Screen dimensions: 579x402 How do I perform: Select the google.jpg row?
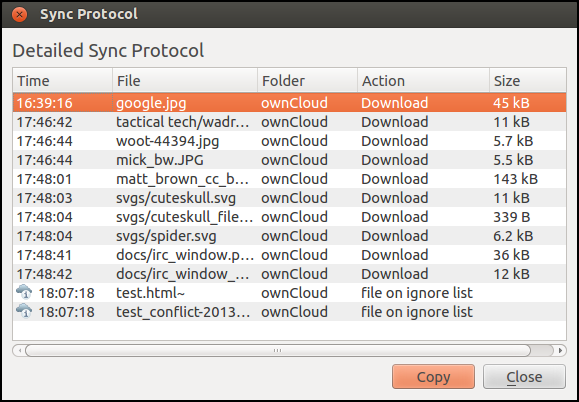pyautogui.click(x=290, y=103)
